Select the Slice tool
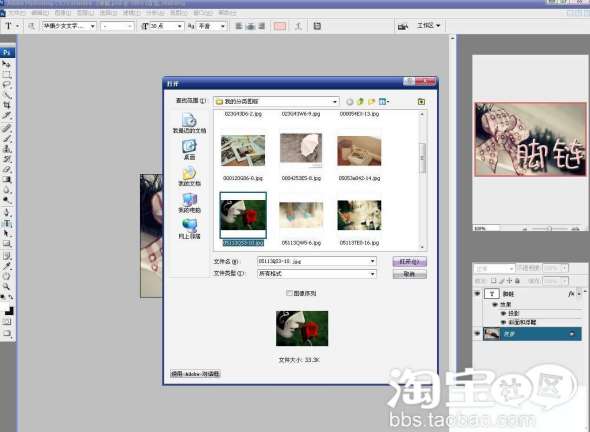590x432 pixels. tap(6, 115)
